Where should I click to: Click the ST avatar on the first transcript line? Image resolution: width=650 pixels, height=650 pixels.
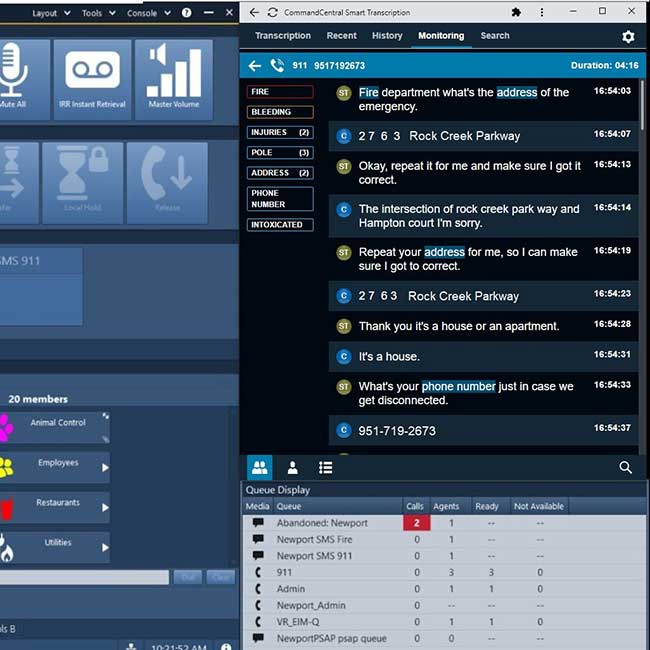point(344,92)
